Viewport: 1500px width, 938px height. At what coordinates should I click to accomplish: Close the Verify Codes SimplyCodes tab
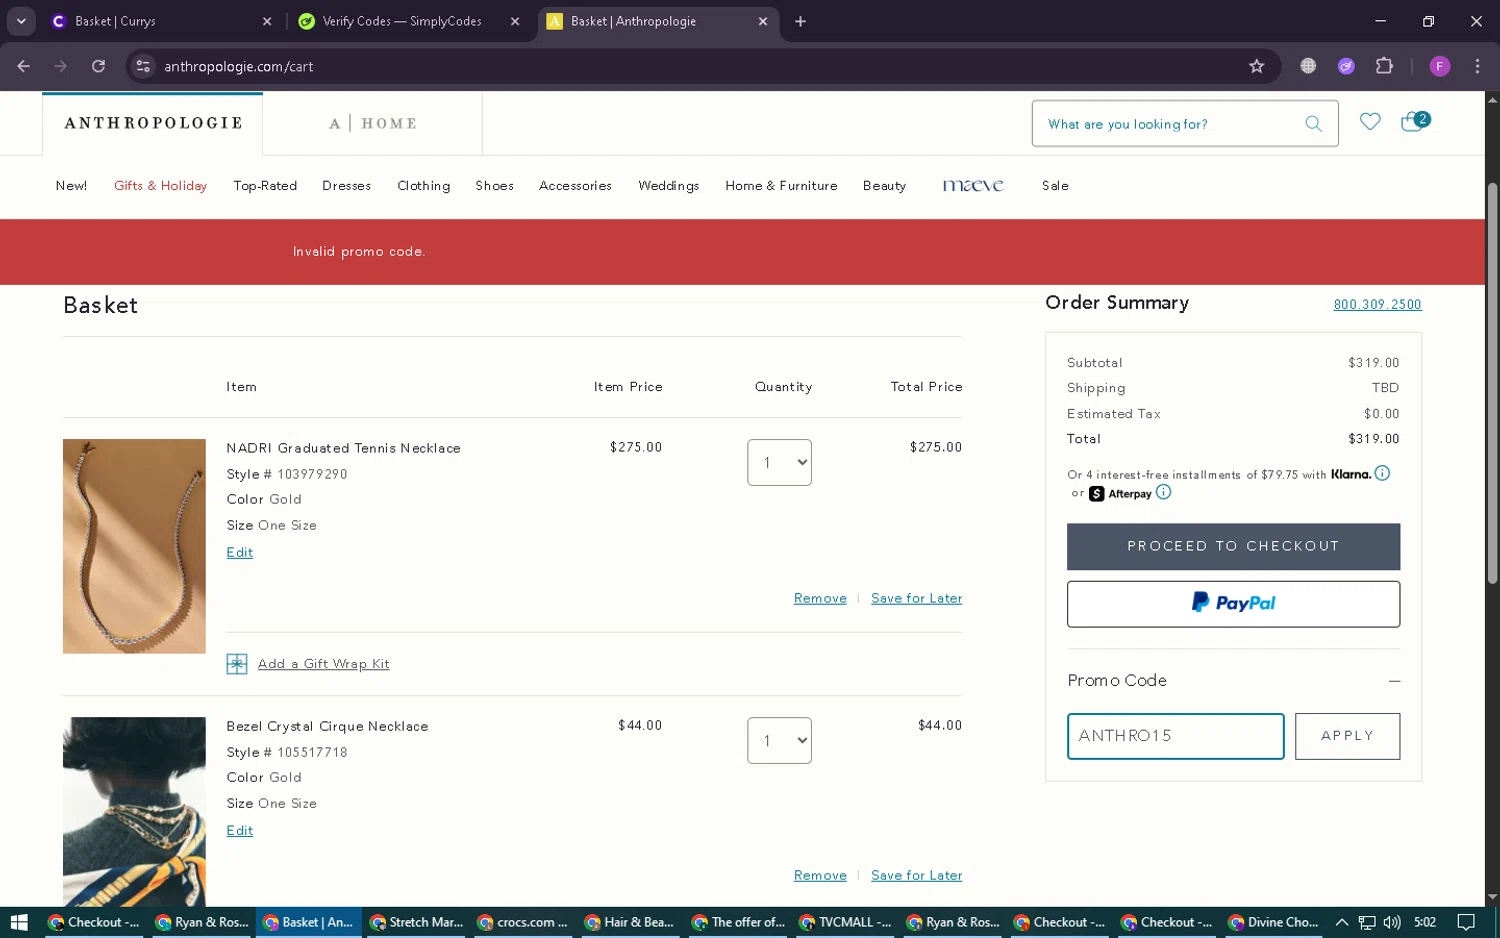pyautogui.click(x=515, y=21)
